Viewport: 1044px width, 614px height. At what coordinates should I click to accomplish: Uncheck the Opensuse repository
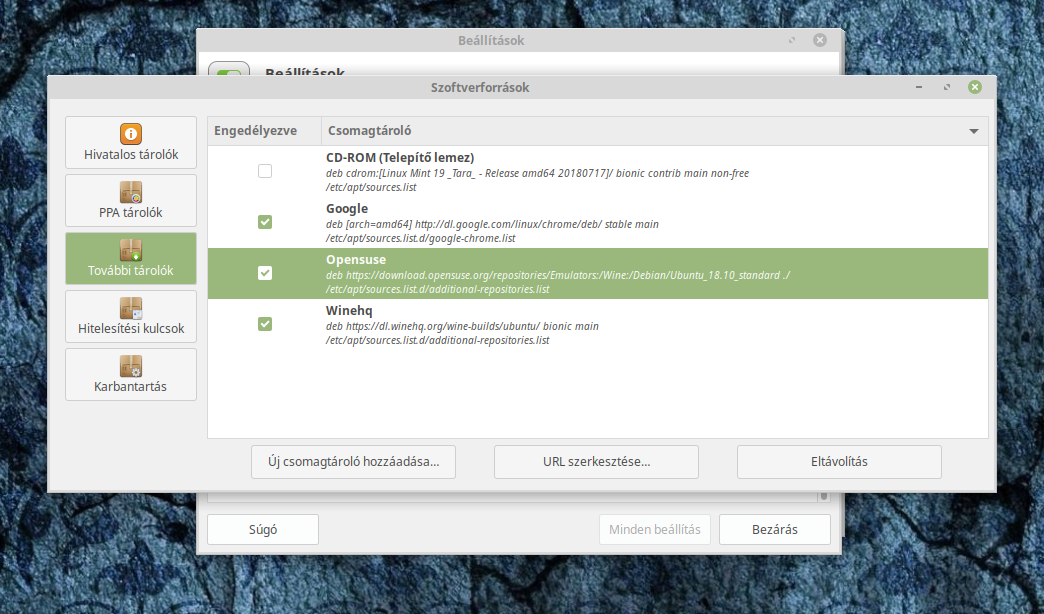(265, 273)
